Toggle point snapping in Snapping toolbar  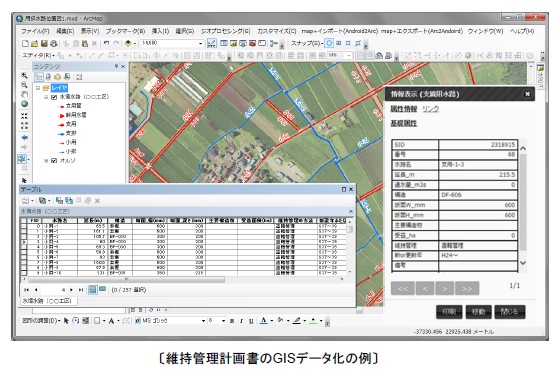329,43
